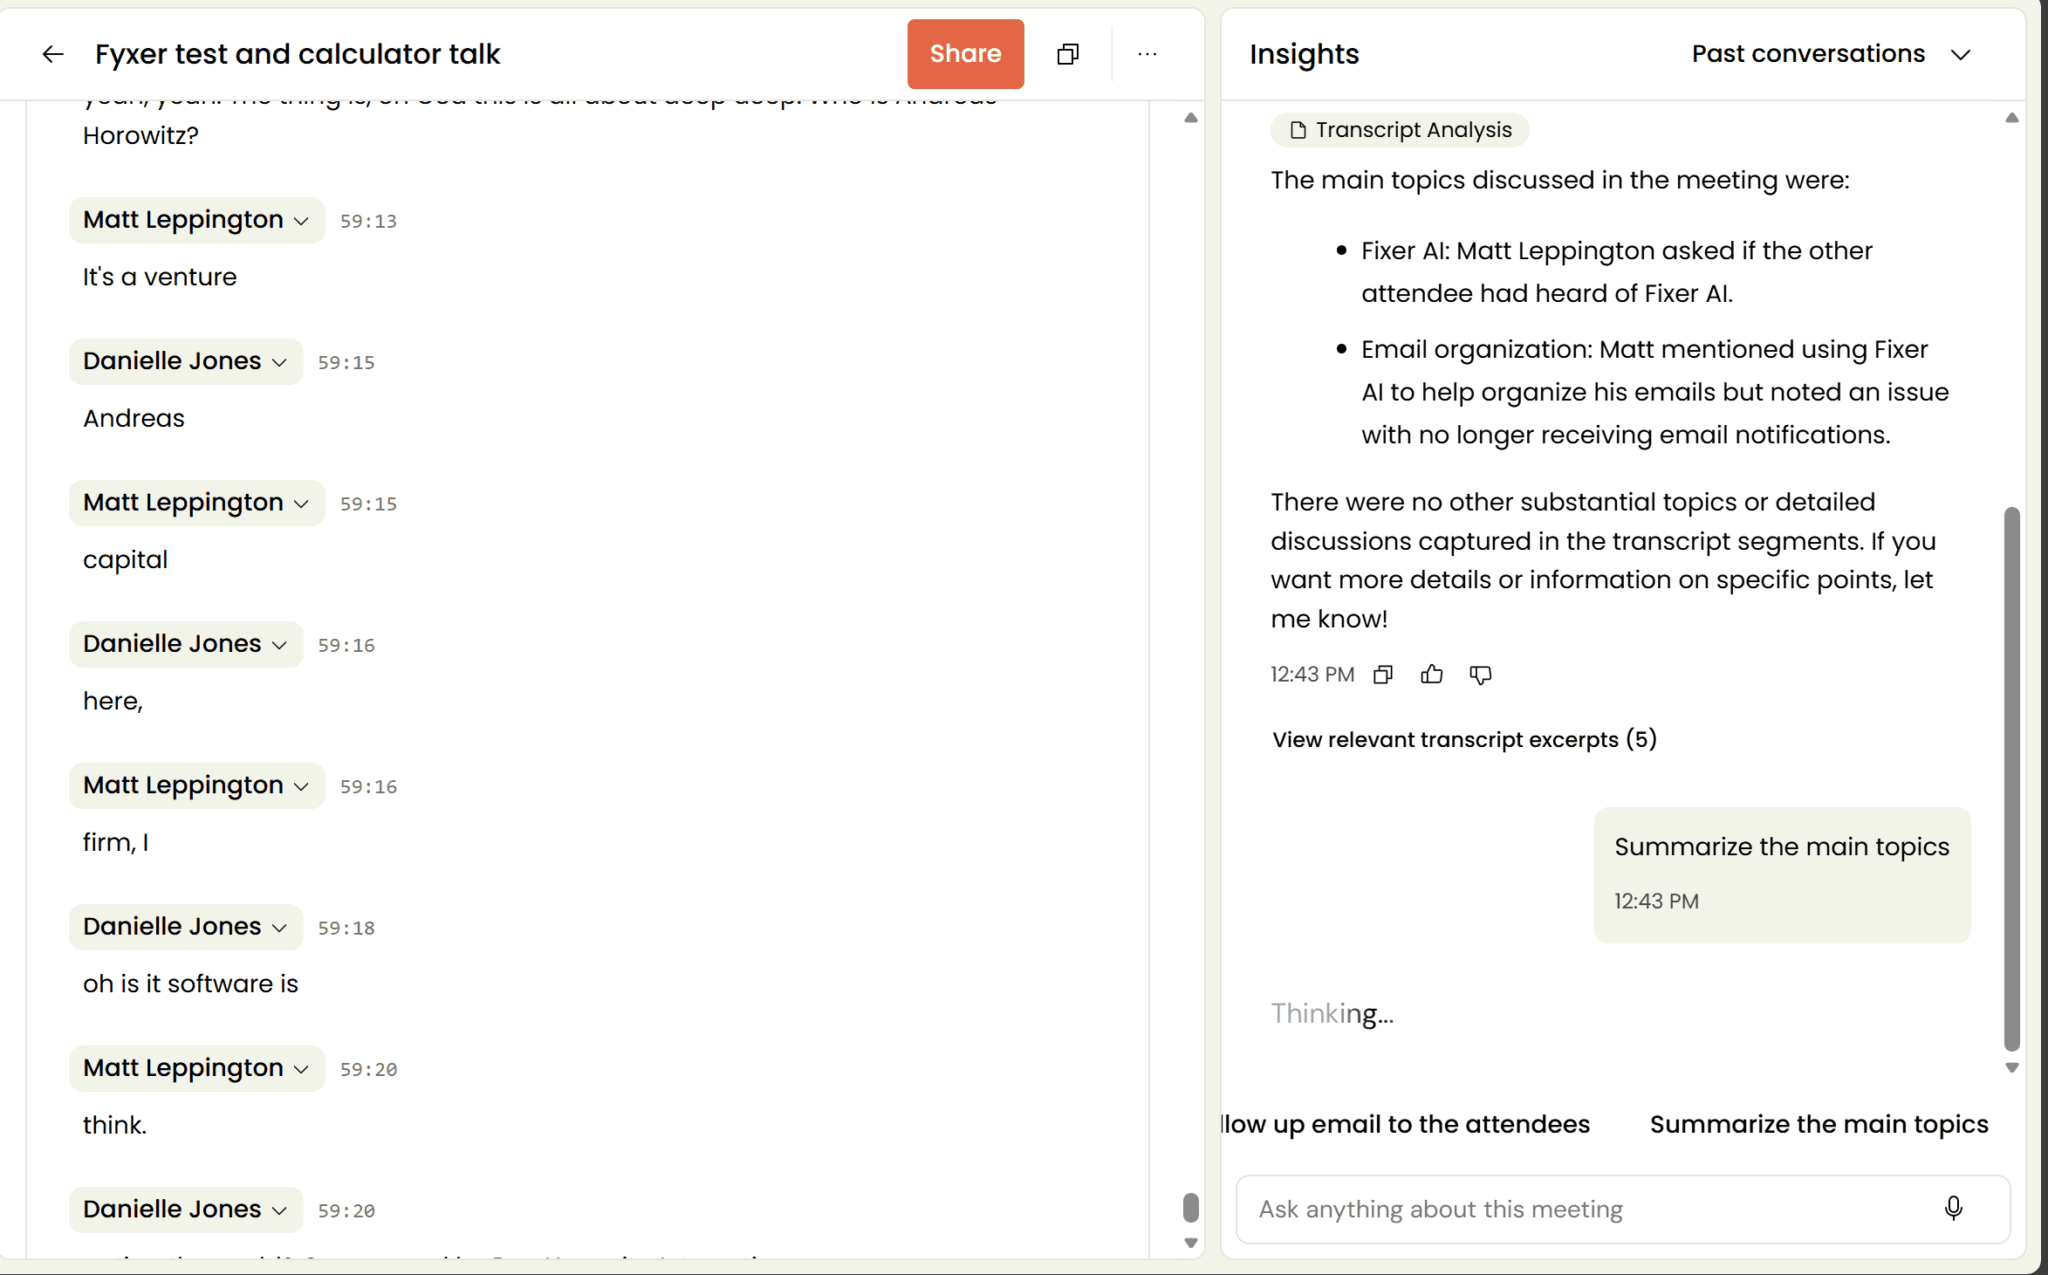Click the sent message "Summarize the main topics"
This screenshot has height=1275, width=2048.
click(1782, 874)
